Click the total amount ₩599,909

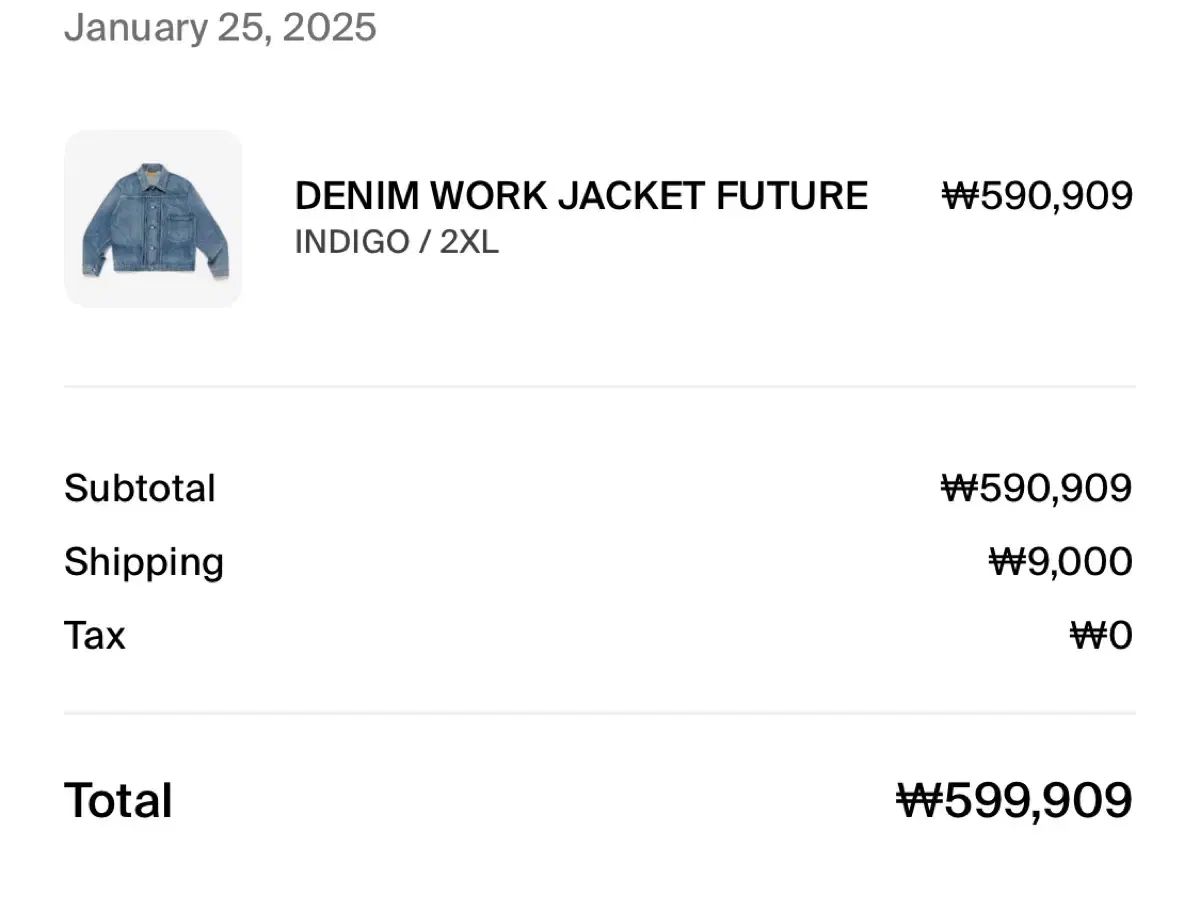click(x=1015, y=801)
